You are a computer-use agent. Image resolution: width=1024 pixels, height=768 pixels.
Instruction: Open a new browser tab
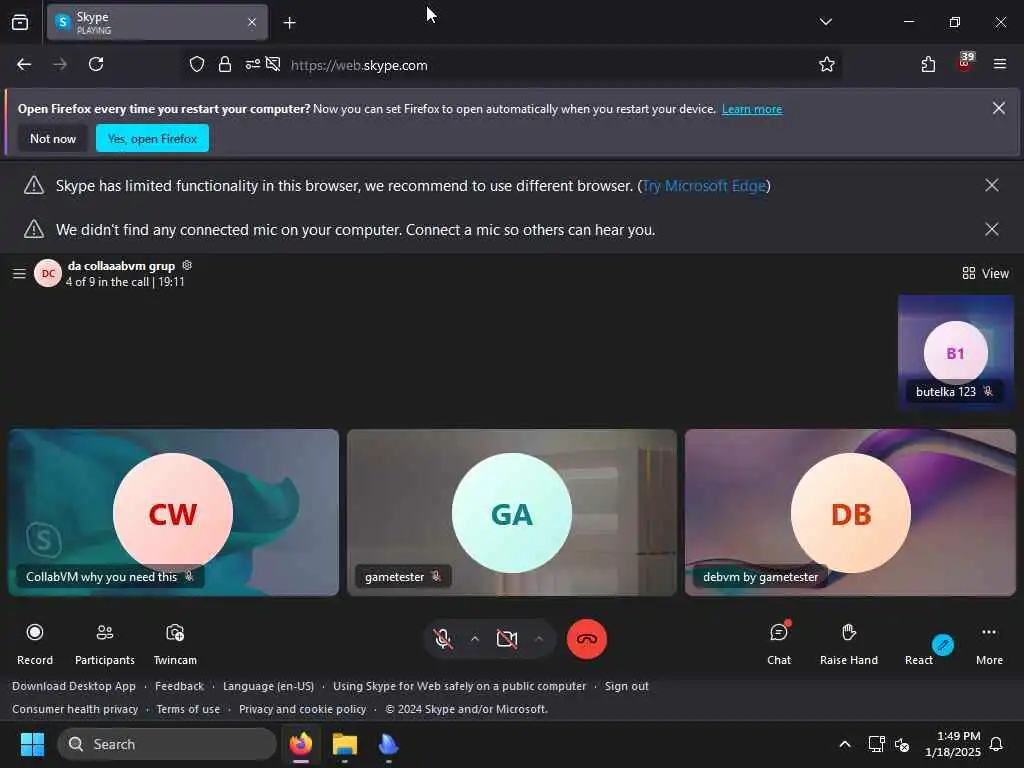click(289, 23)
